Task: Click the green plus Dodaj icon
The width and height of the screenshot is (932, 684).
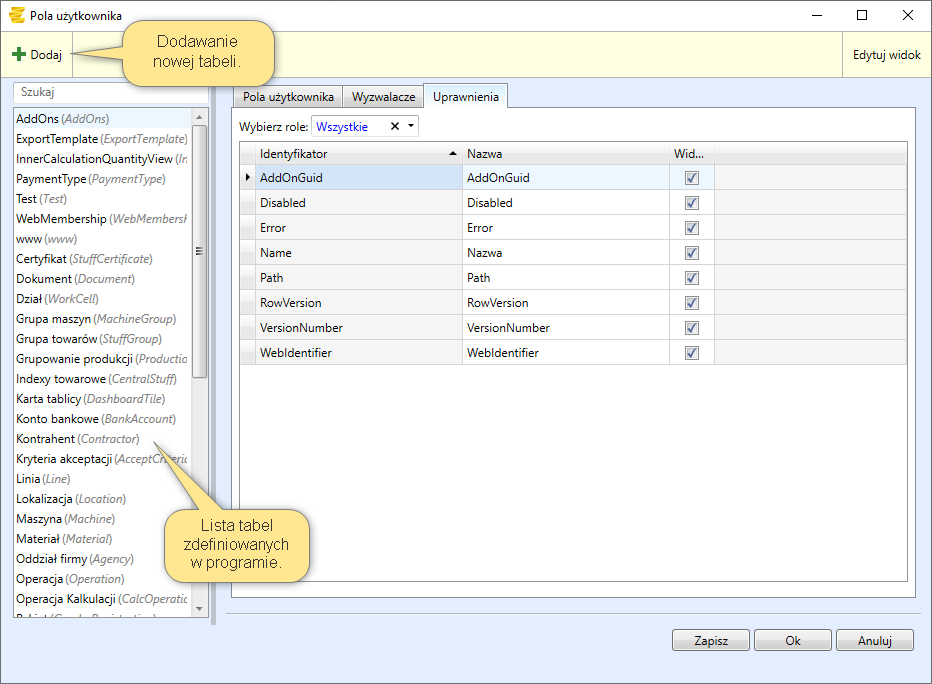Action: (19, 55)
